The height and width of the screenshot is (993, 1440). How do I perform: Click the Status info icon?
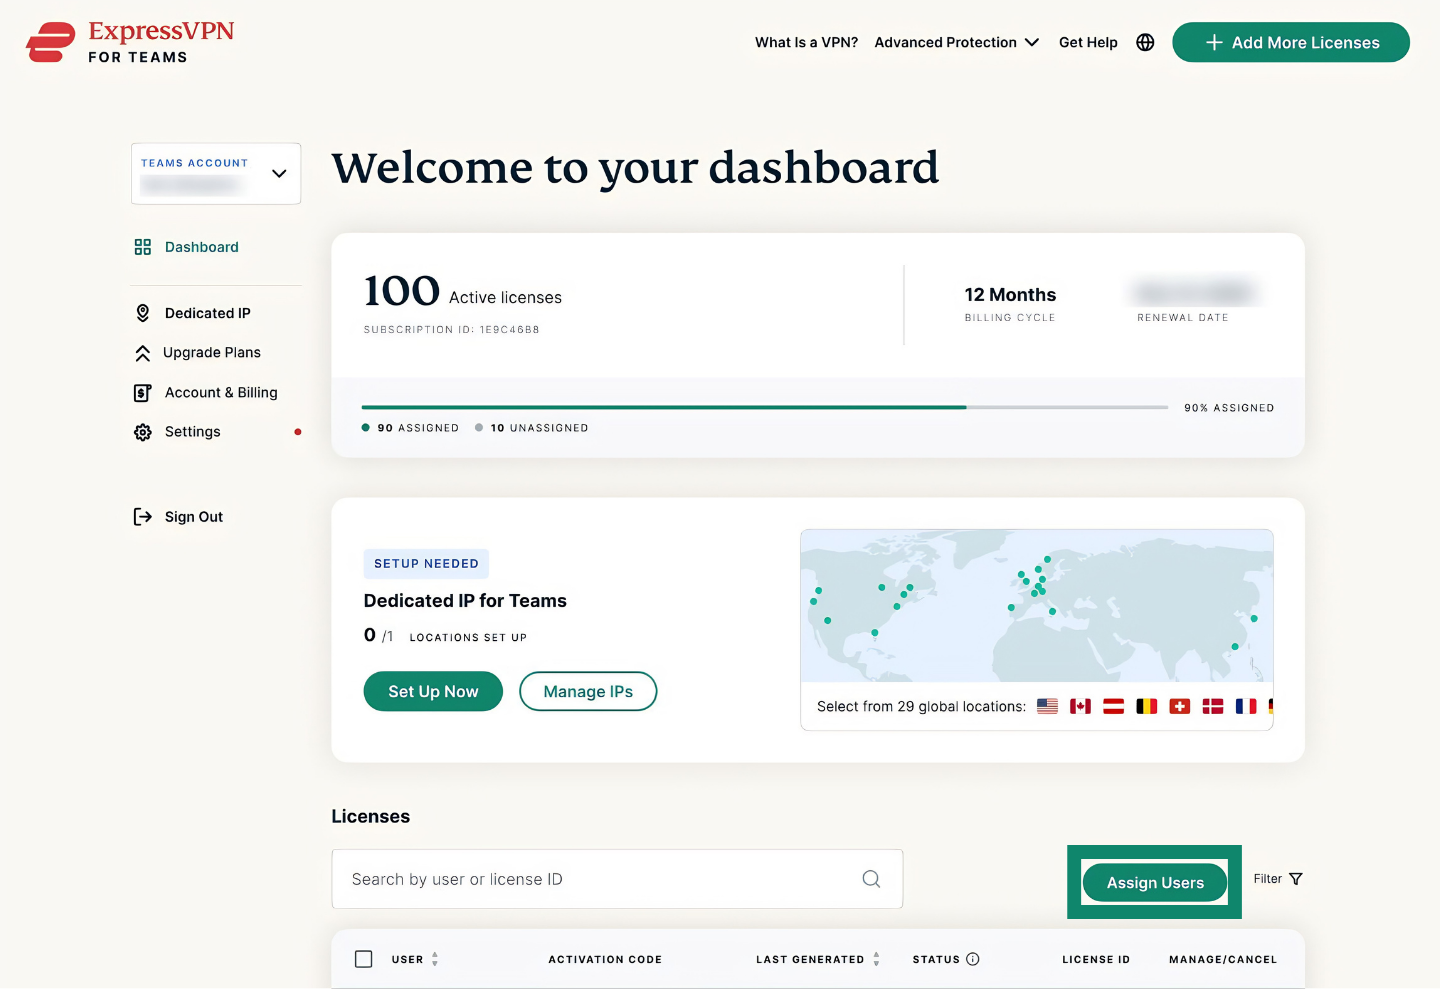(x=973, y=959)
